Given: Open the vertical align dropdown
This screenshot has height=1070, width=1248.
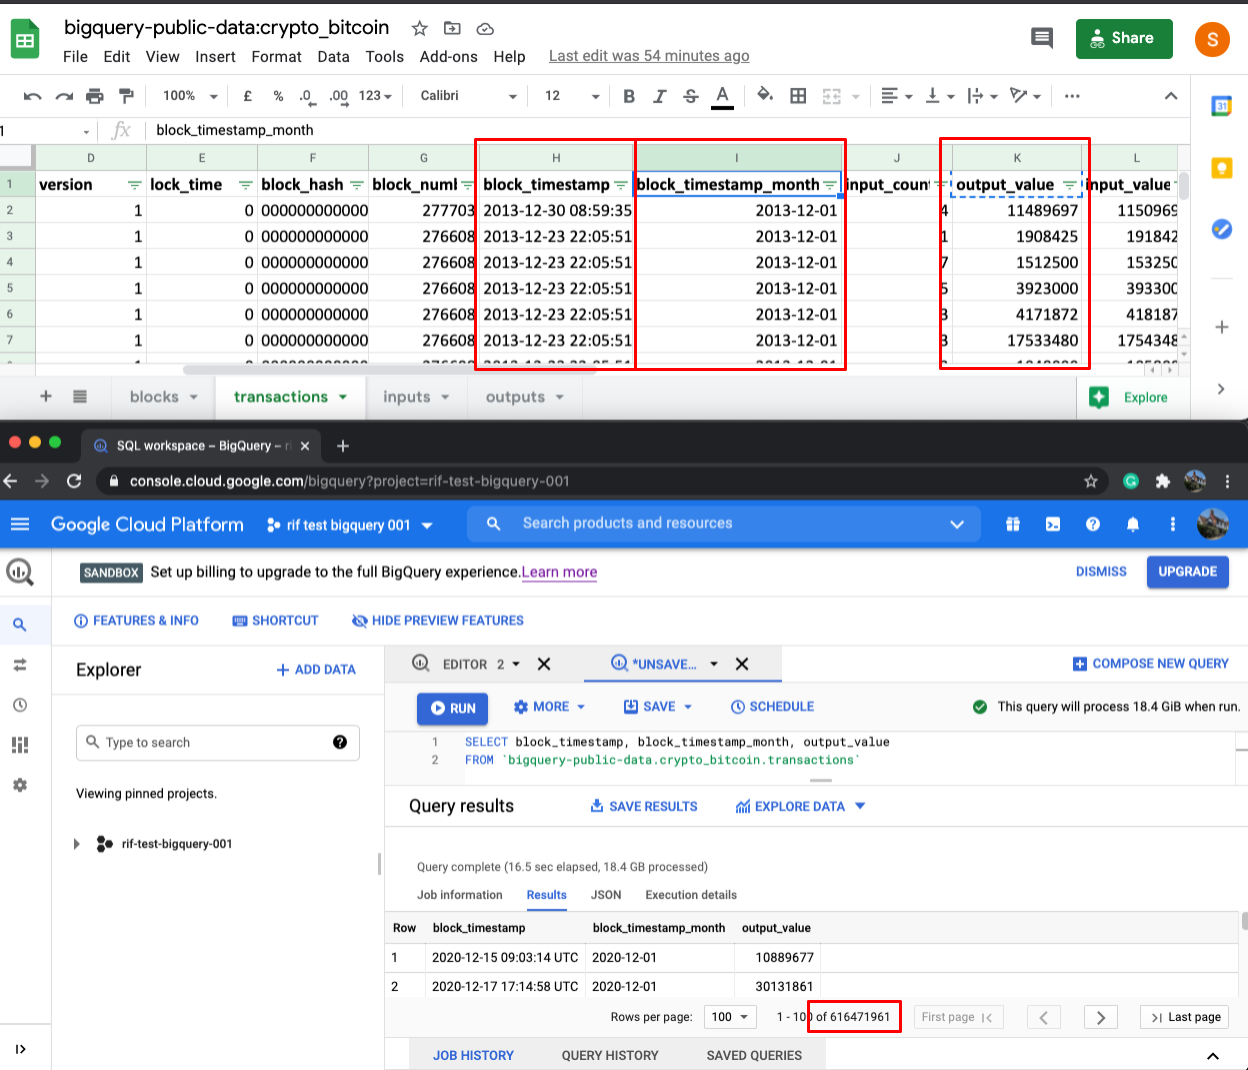Looking at the screenshot, I should (x=940, y=96).
